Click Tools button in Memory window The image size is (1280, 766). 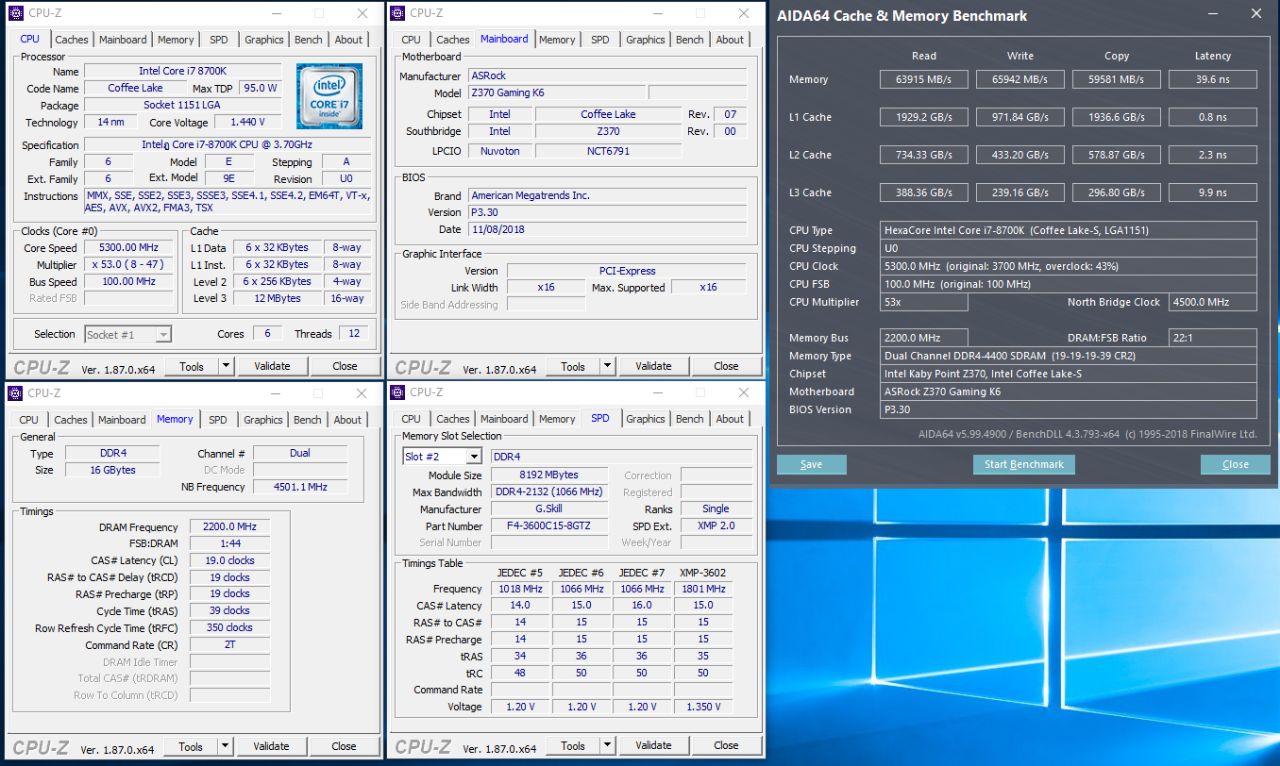(191, 746)
